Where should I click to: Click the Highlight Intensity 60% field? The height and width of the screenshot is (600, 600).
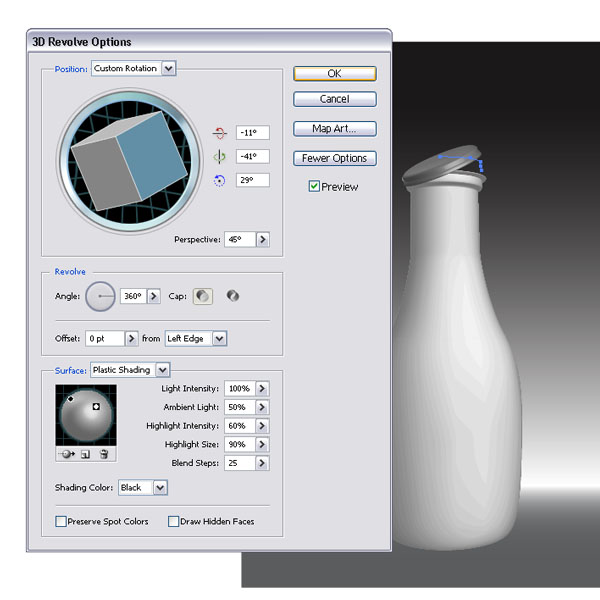pos(240,426)
